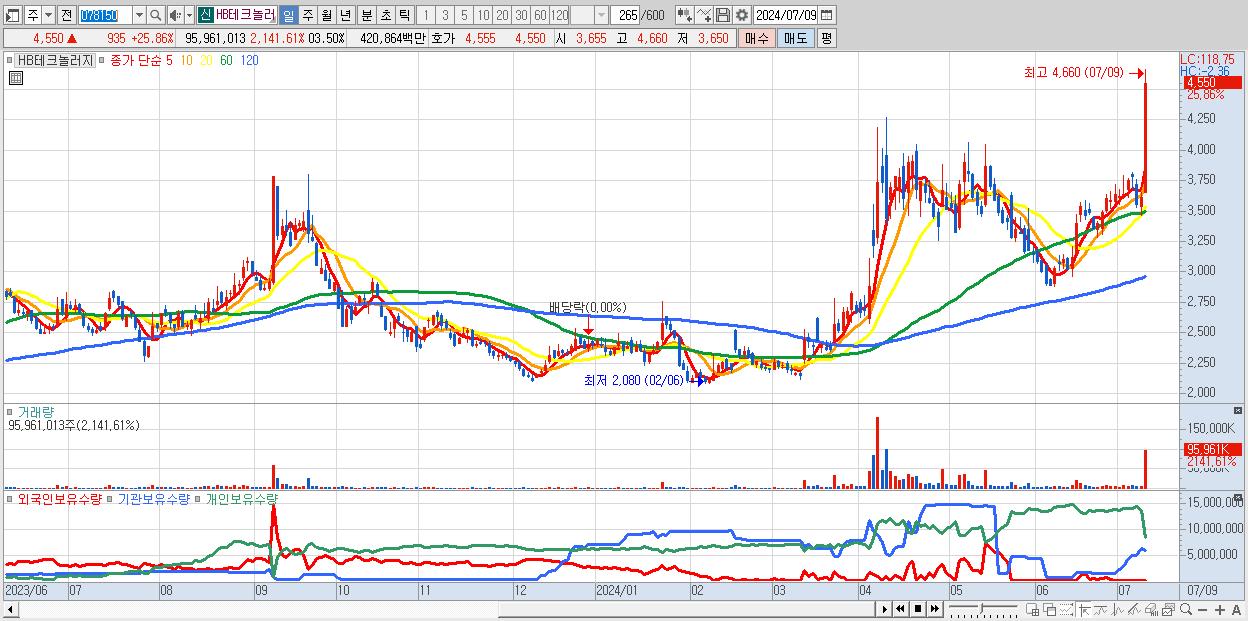Click the orange 10-day moving average label
The width and height of the screenshot is (1248, 621).
[x=186, y=60]
